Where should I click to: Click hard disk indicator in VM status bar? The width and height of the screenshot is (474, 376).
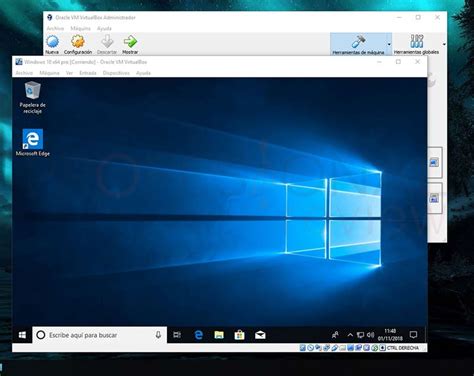point(303,348)
